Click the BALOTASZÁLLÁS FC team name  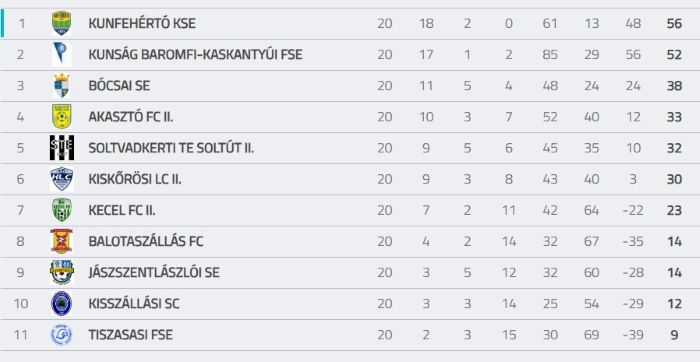point(146,241)
